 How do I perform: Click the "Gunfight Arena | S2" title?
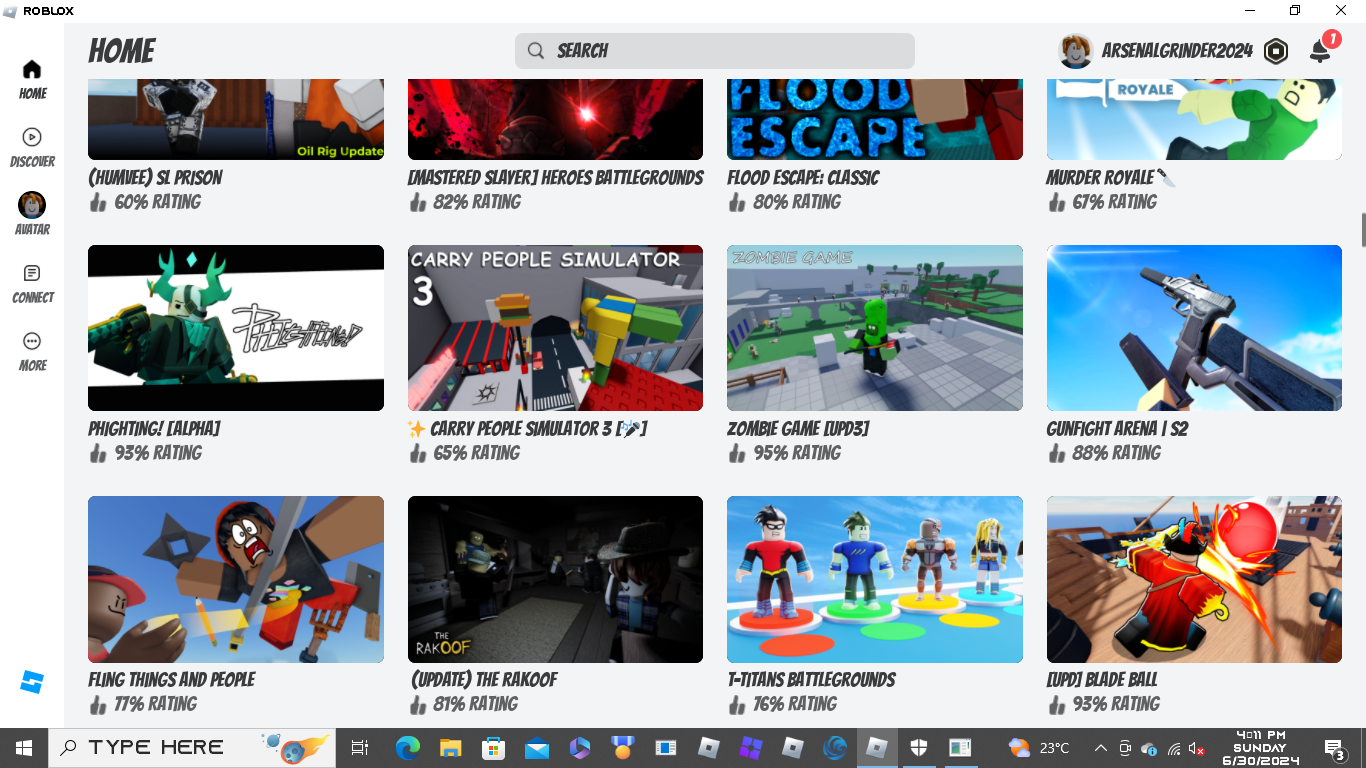click(x=1117, y=429)
